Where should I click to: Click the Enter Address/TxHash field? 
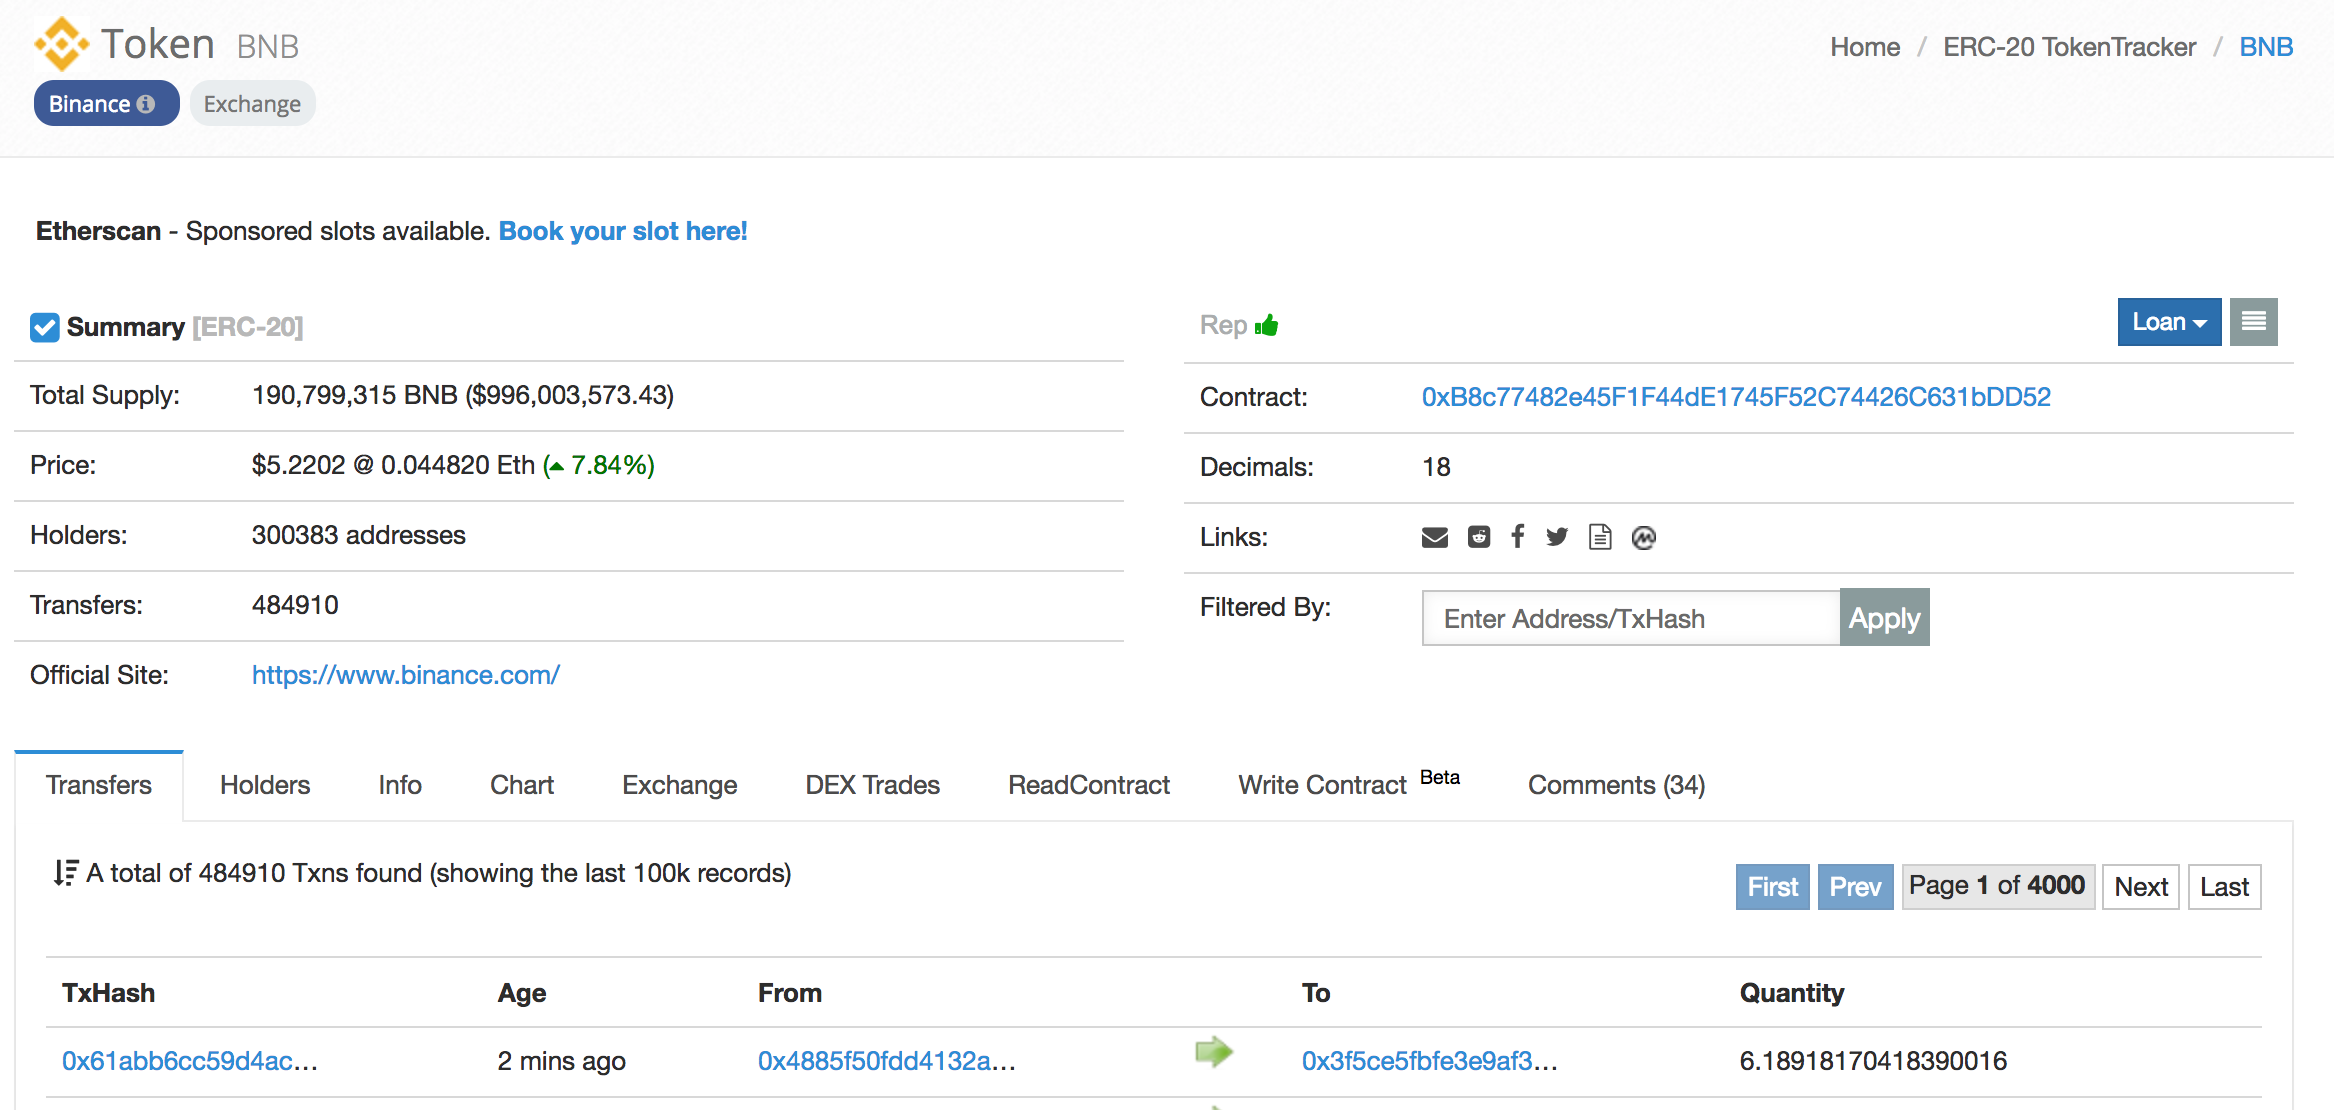click(1630, 619)
